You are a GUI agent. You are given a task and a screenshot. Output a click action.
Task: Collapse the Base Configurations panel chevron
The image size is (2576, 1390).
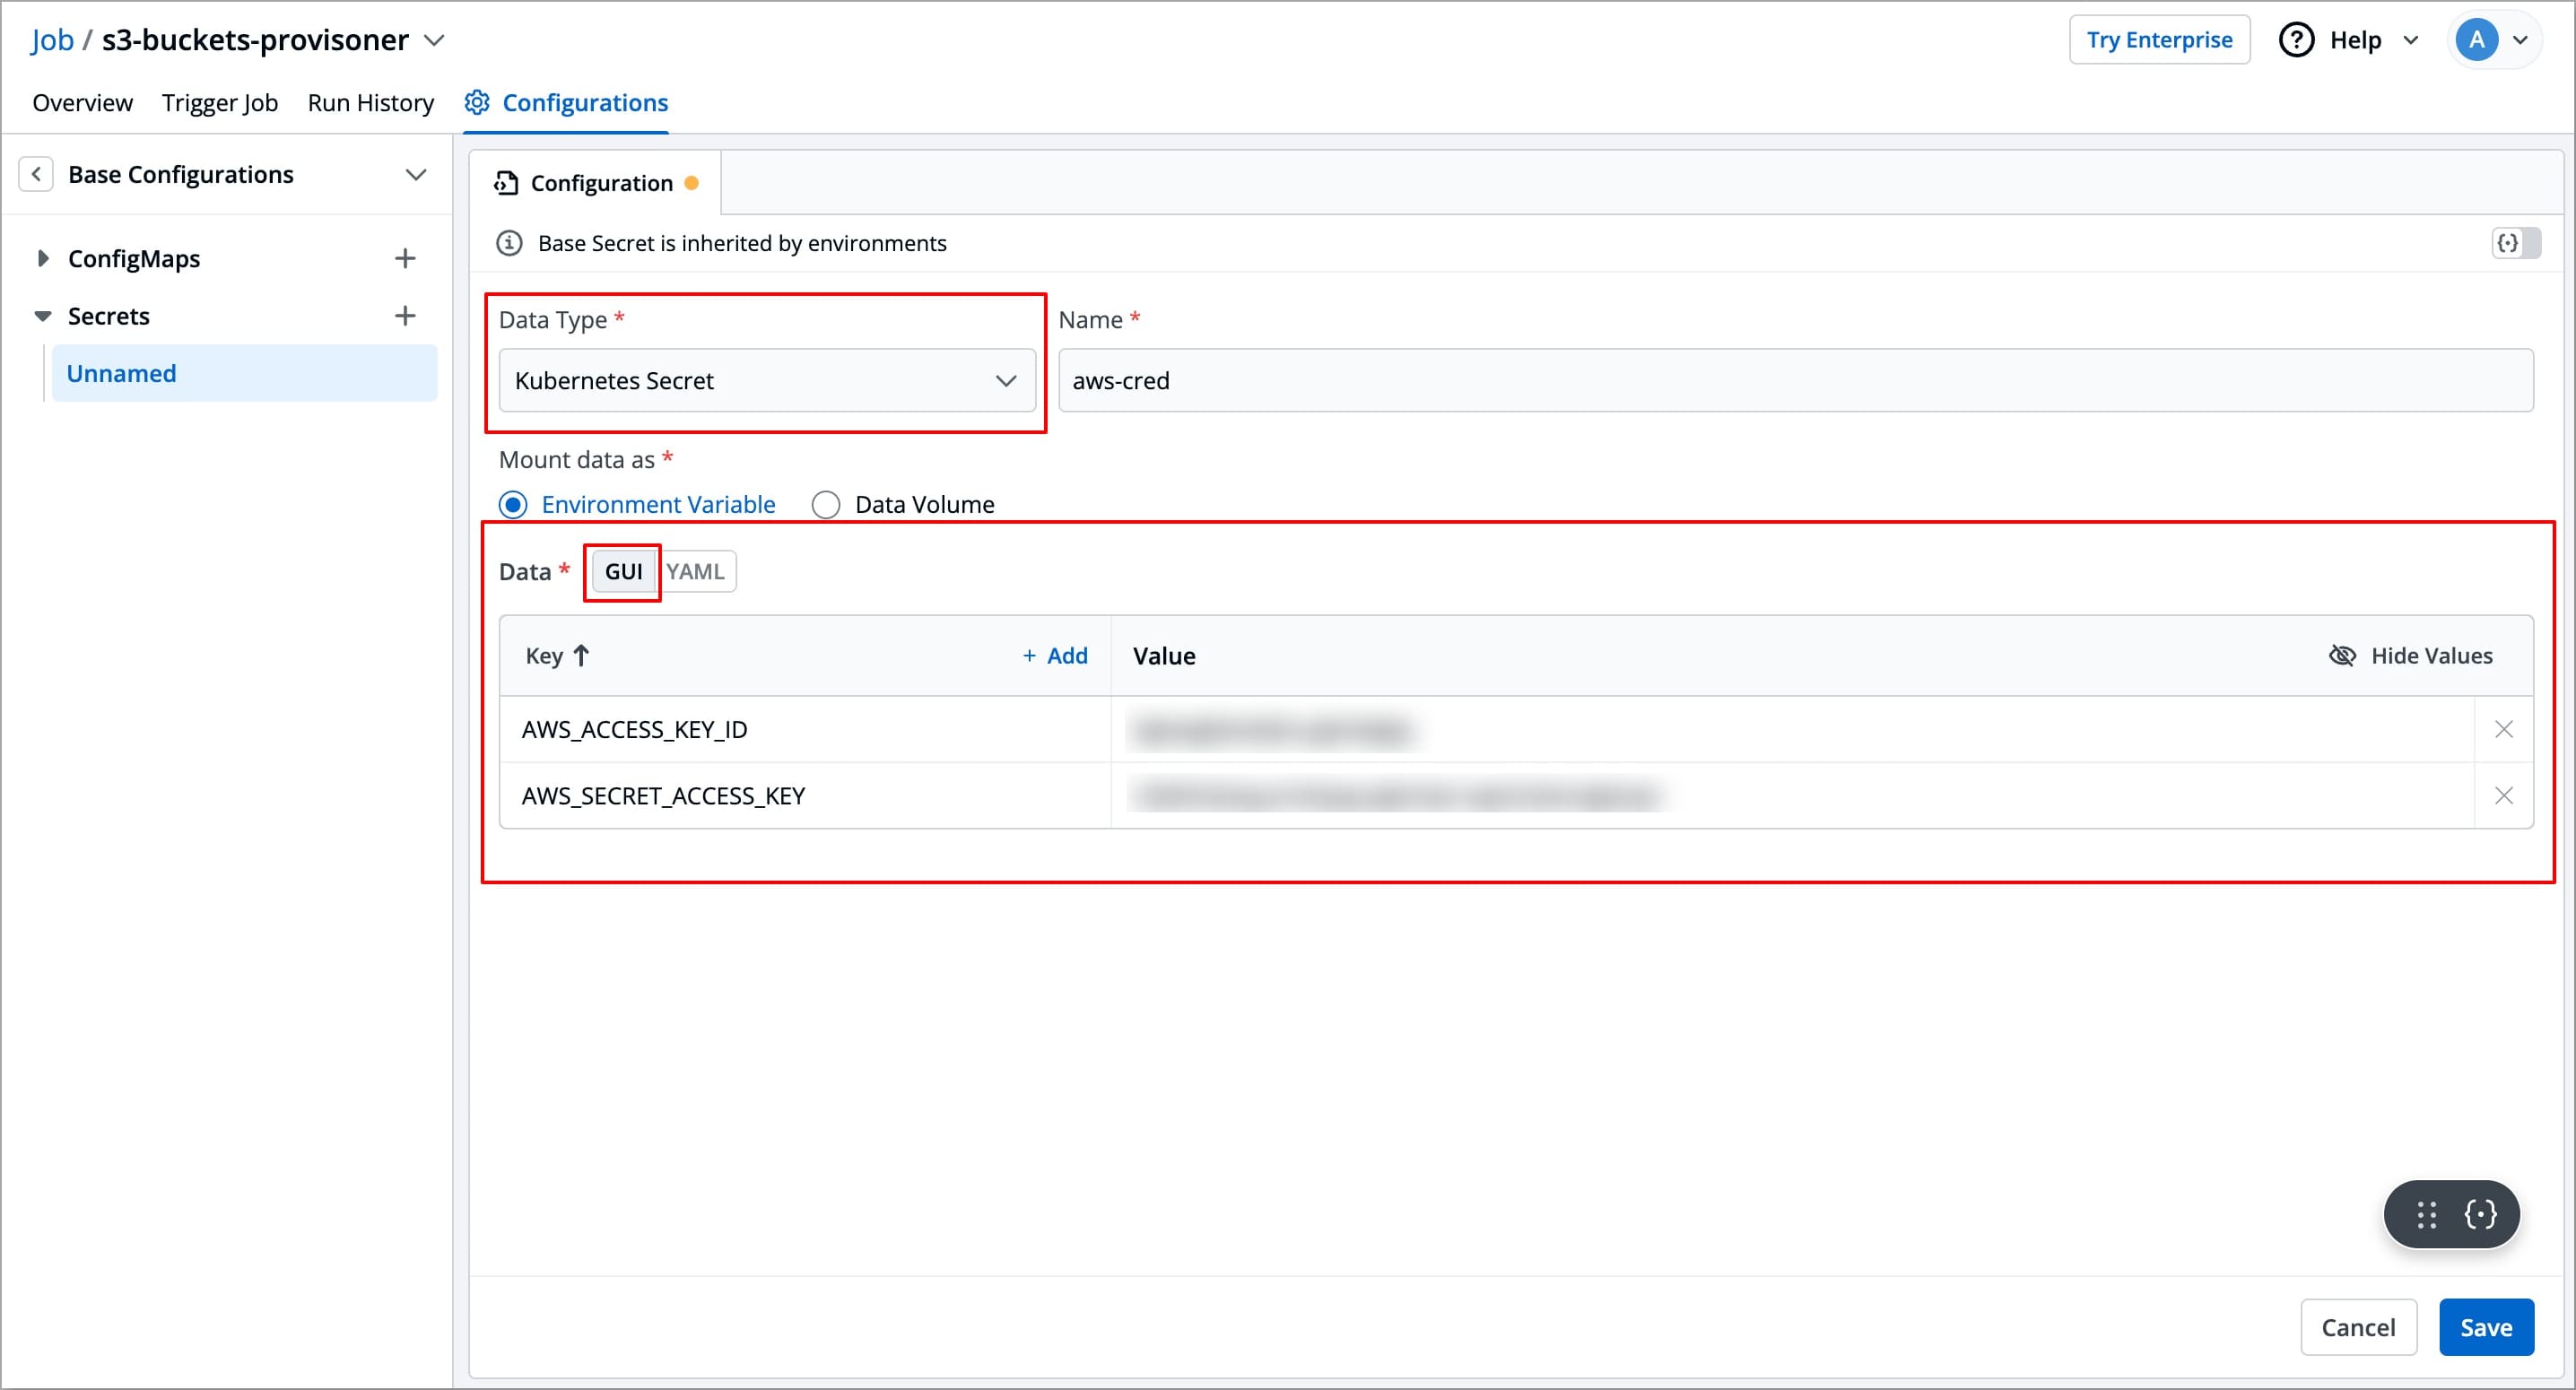click(417, 174)
